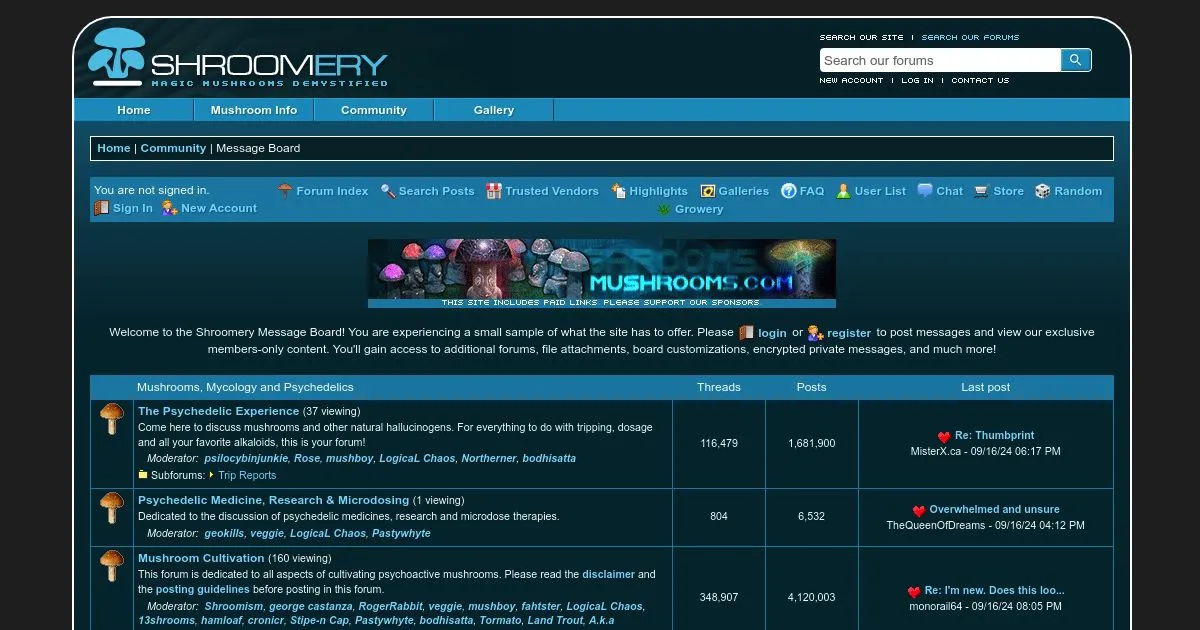Click the Sign In link
The height and width of the screenshot is (630, 1200).
click(x=132, y=208)
